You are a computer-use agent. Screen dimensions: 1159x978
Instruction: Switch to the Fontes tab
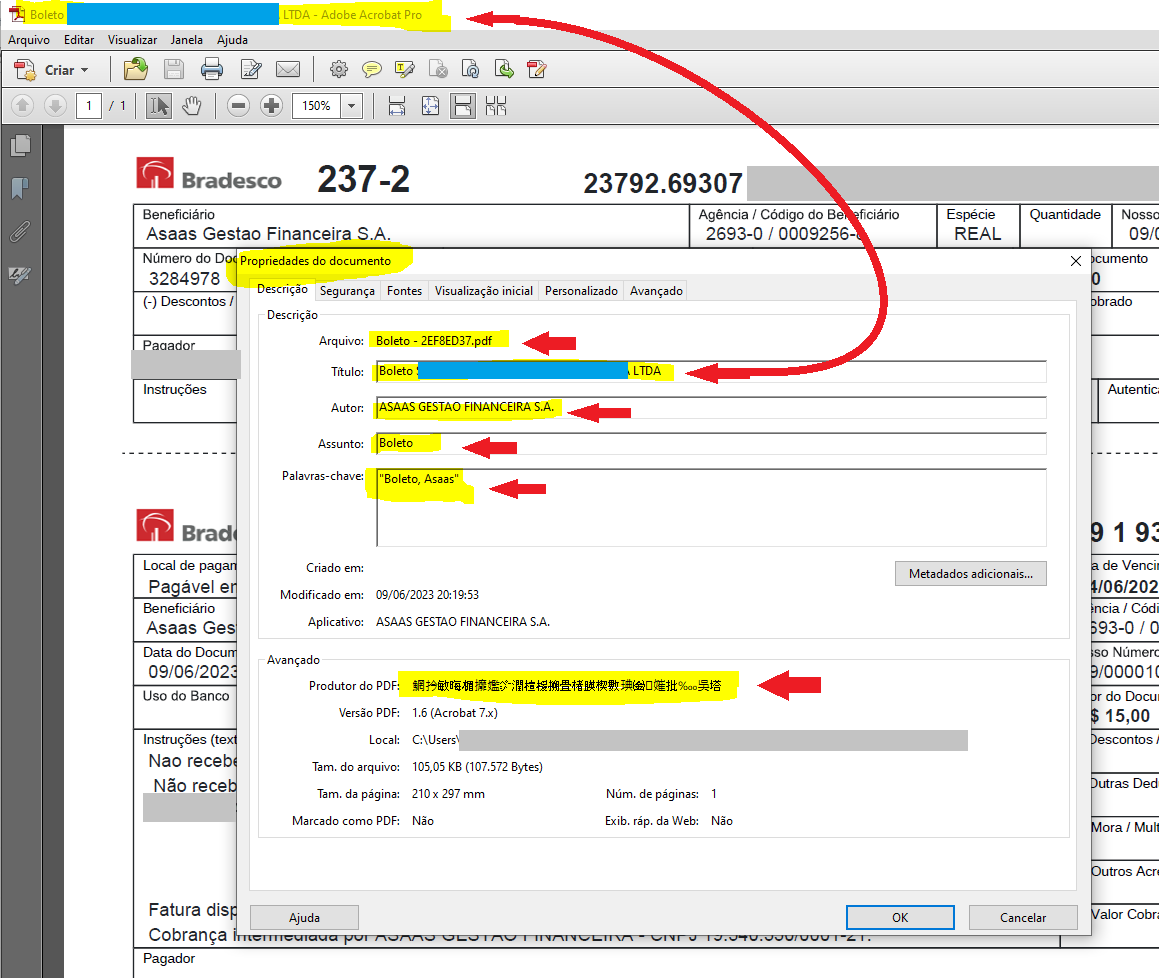click(x=404, y=291)
